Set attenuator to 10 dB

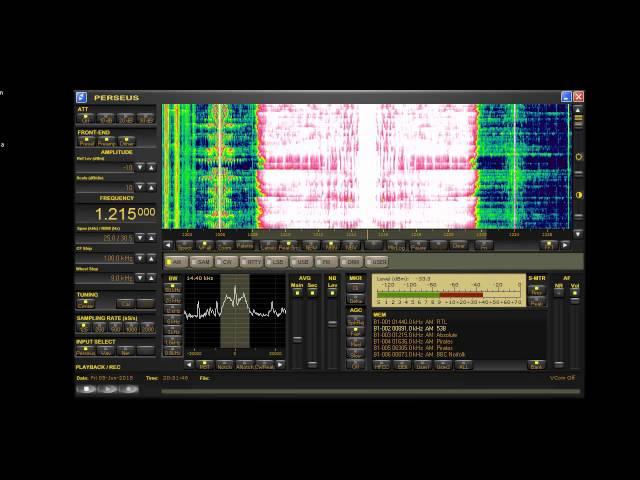[106, 119]
